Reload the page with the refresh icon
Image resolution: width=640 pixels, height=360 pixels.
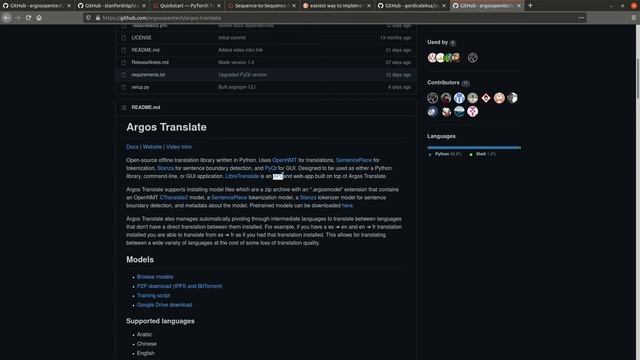click(x=28, y=18)
